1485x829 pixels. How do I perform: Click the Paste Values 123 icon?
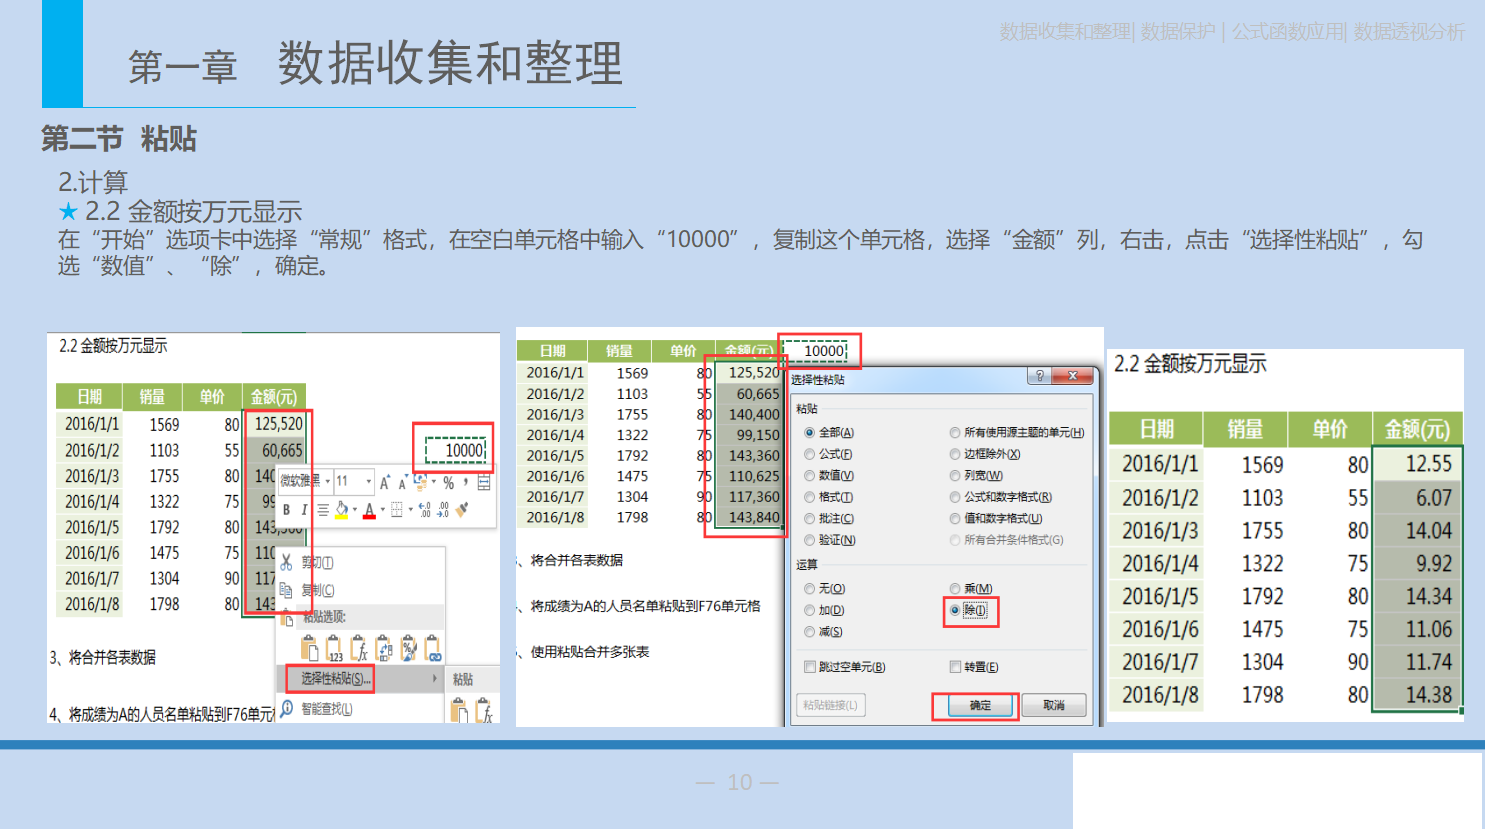pos(334,649)
